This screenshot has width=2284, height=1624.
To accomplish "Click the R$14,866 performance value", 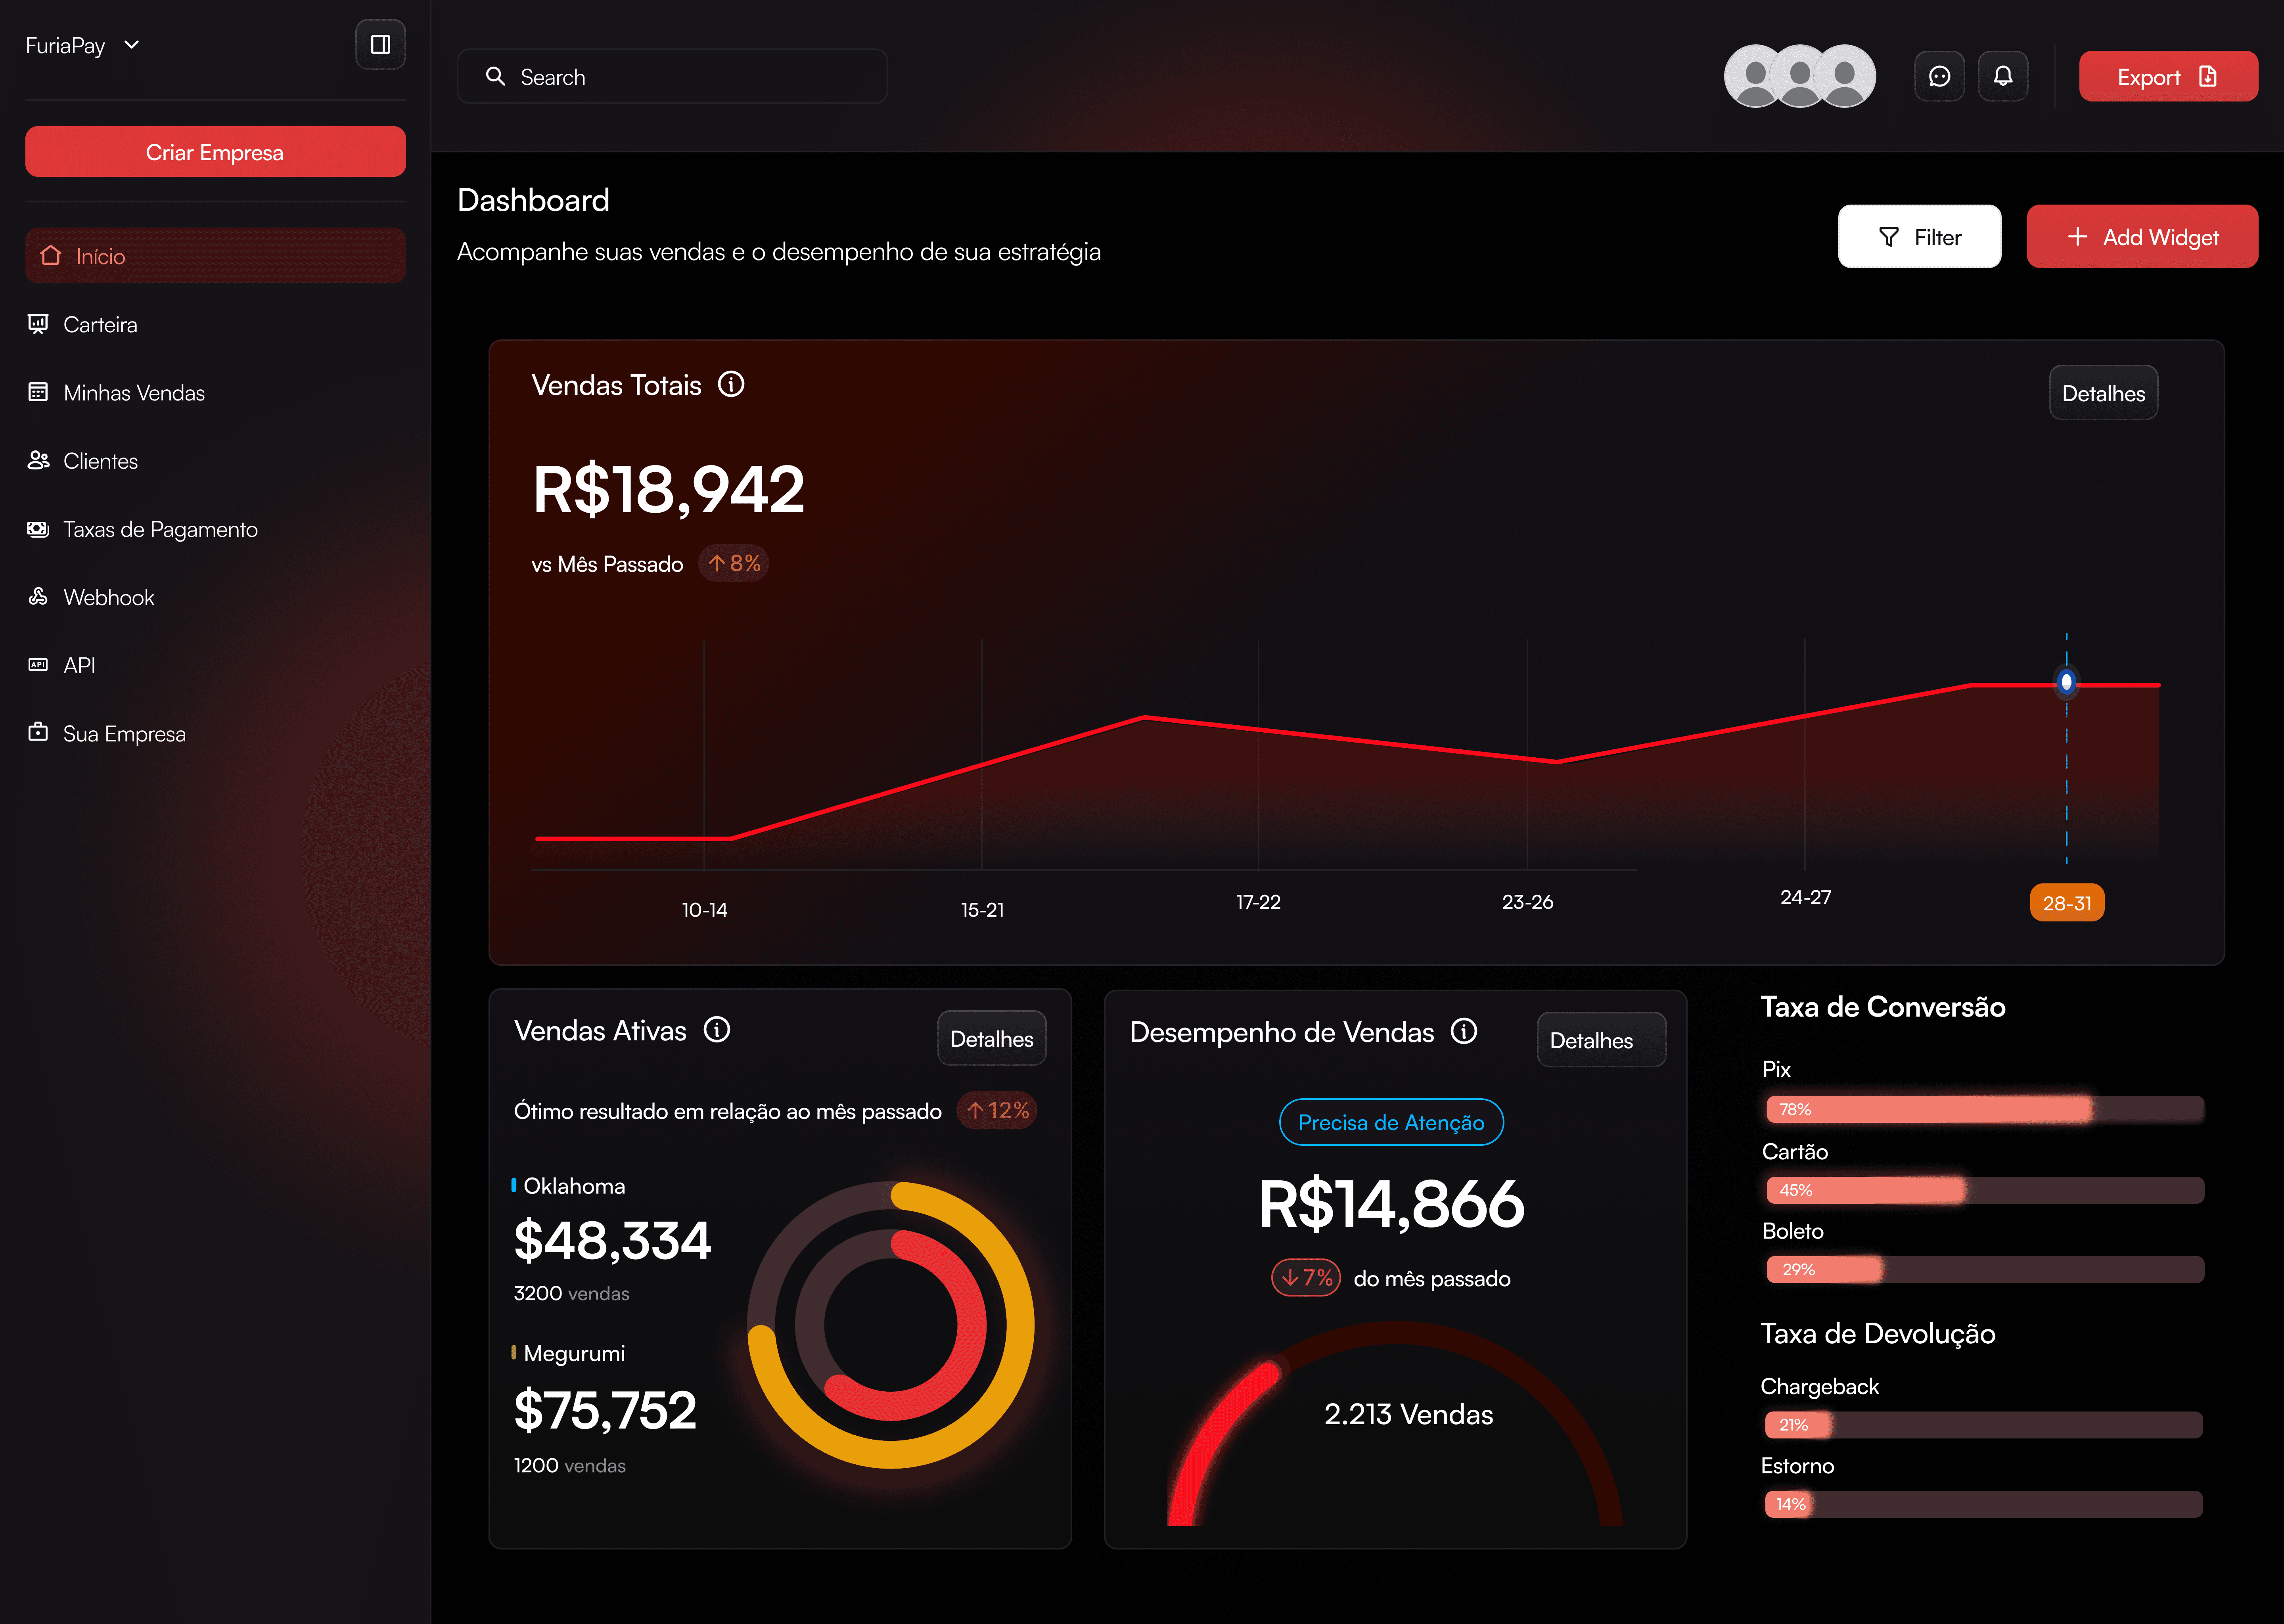I will pos(1391,1204).
